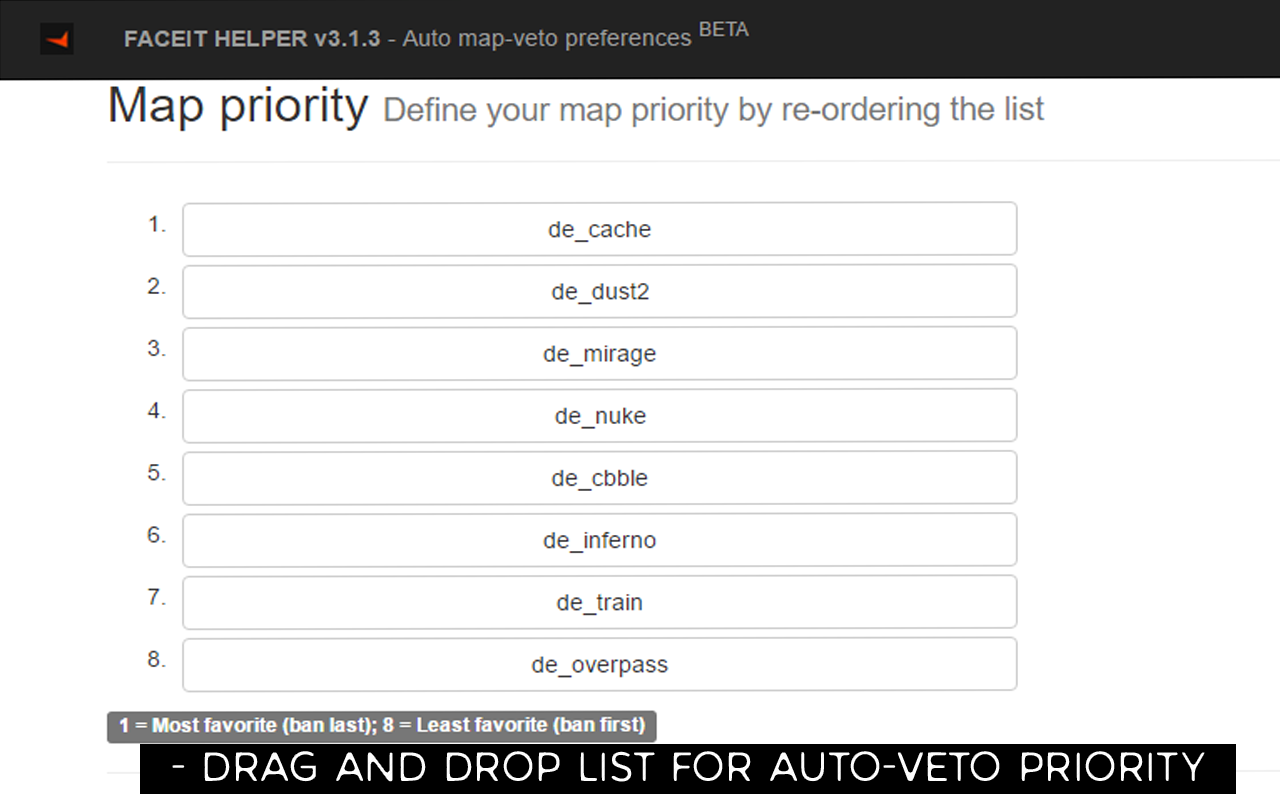Click the de_mirage list entry
1280x800 pixels.
[x=600, y=353]
